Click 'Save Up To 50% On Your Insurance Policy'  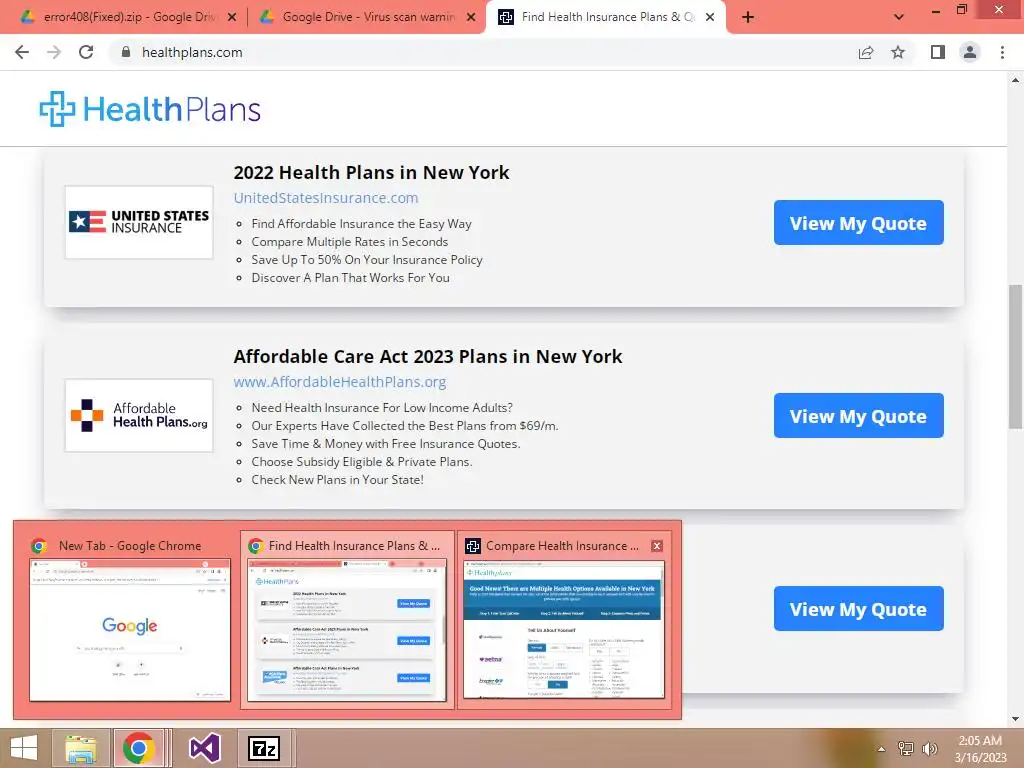(x=367, y=260)
